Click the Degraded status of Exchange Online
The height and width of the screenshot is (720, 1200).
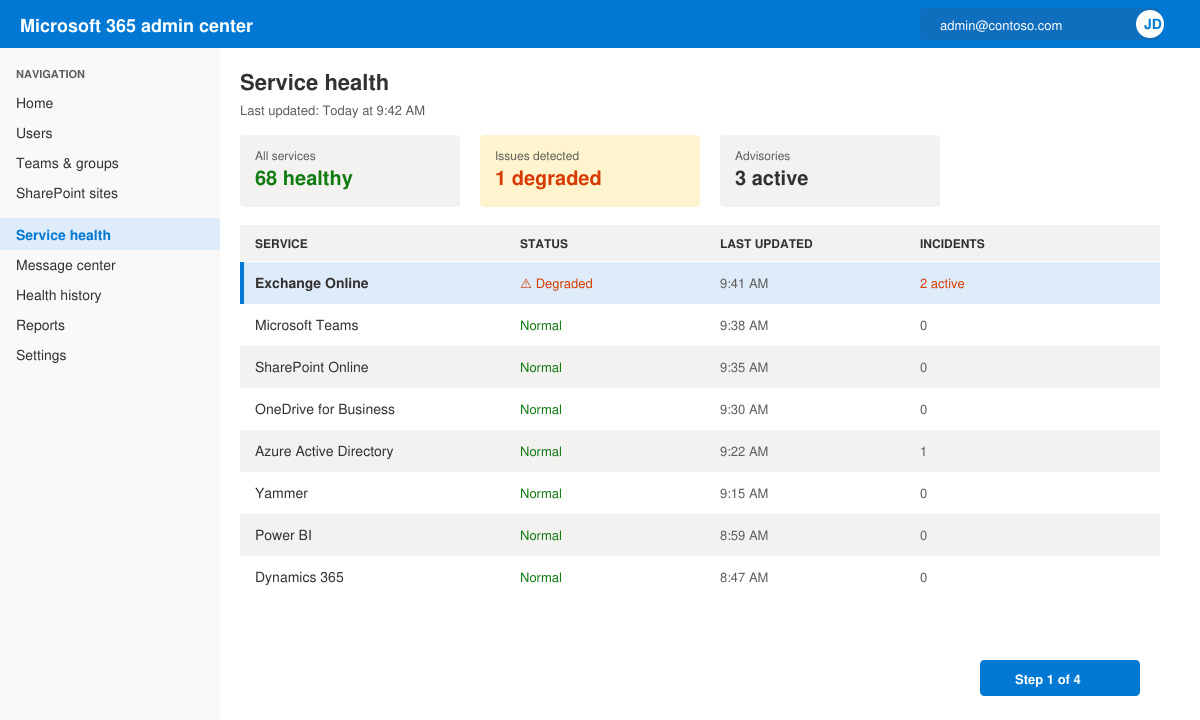pos(556,284)
